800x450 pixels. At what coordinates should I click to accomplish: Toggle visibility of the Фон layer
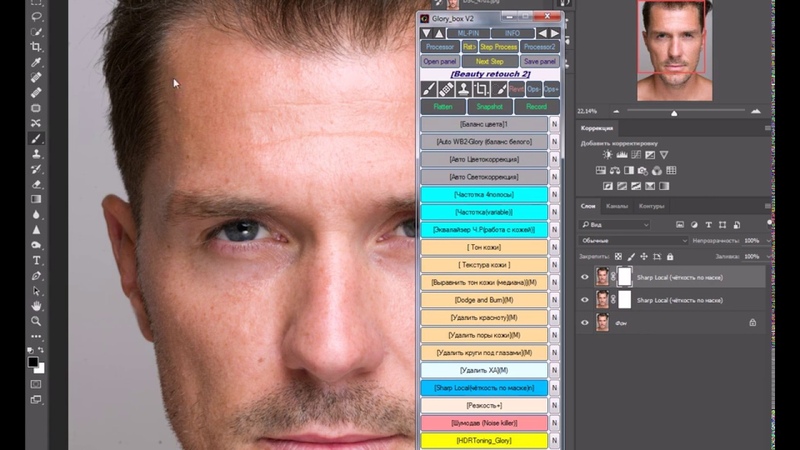click(585, 322)
